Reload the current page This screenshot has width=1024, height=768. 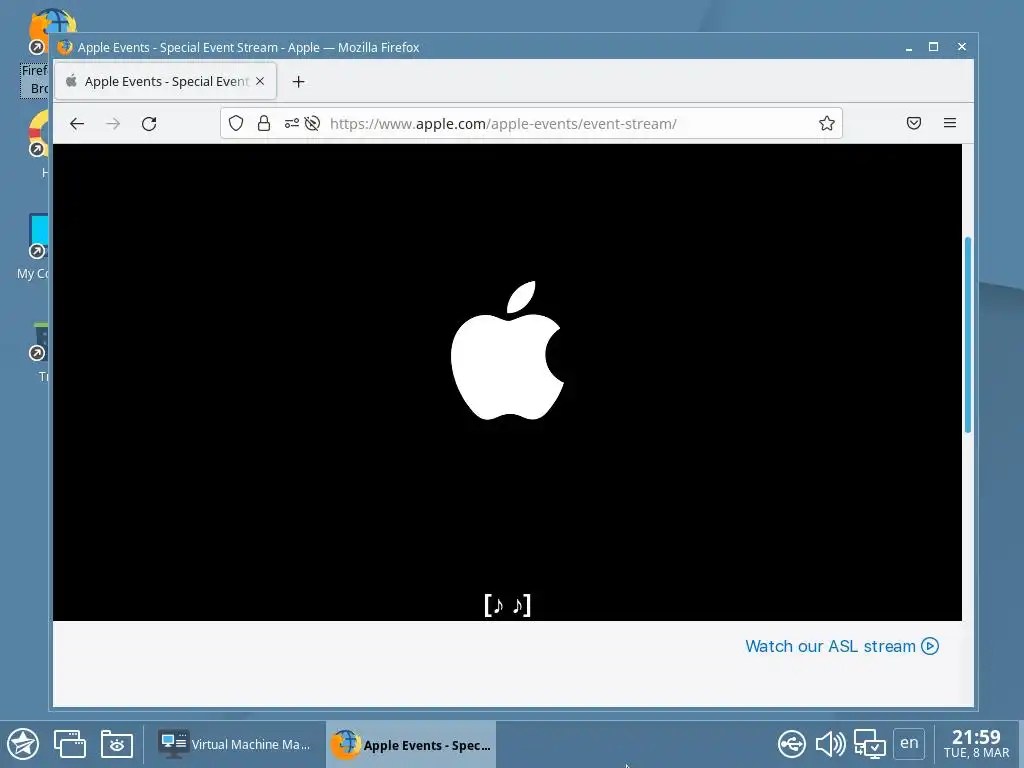click(149, 123)
